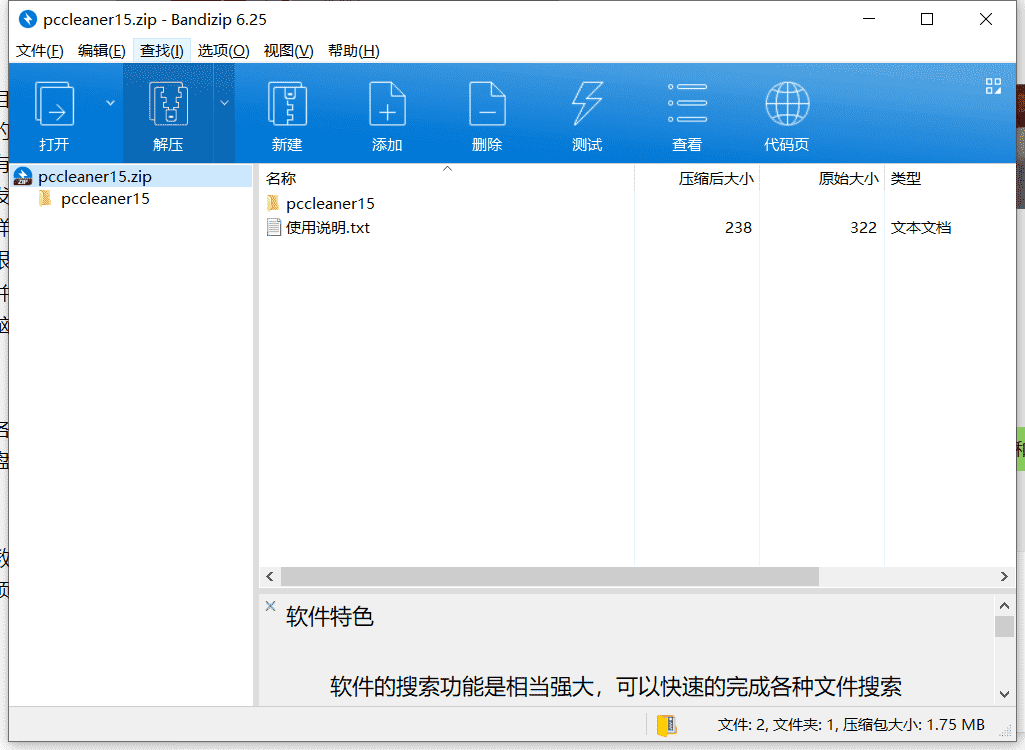Open the 编辑(E) menu
The height and width of the screenshot is (750, 1025).
101,51
